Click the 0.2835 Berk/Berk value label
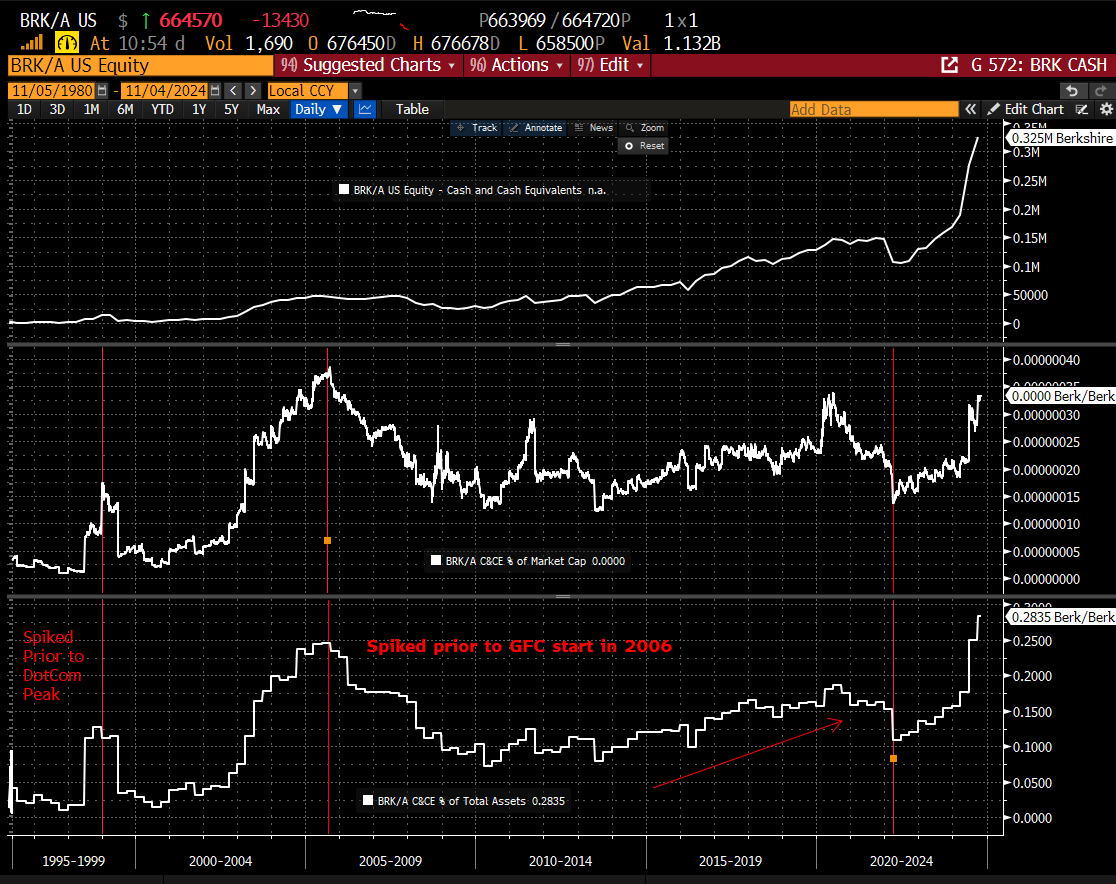Image resolution: width=1116 pixels, height=884 pixels. point(1060,617)
